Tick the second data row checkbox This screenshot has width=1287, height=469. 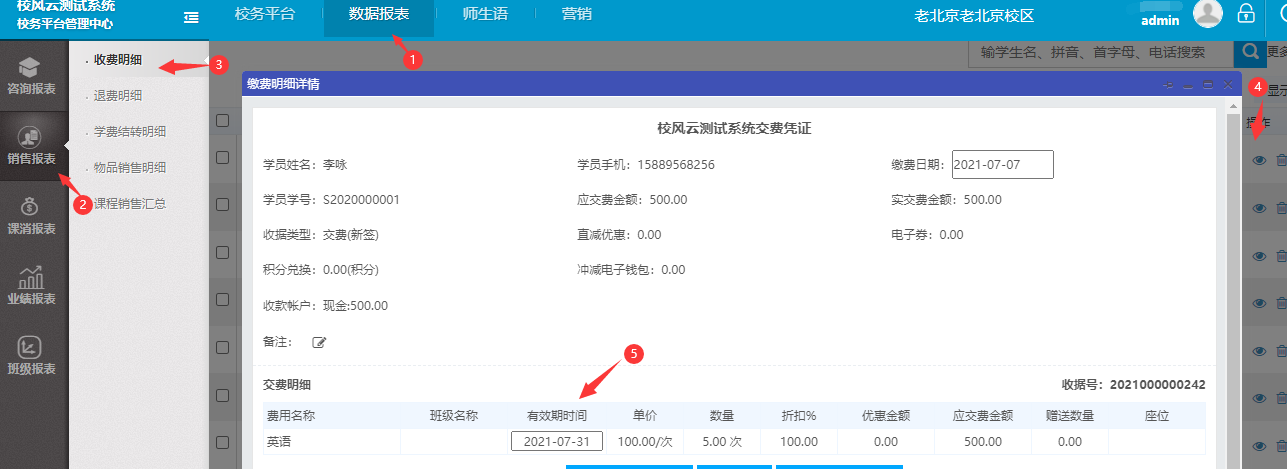point(223,206)
